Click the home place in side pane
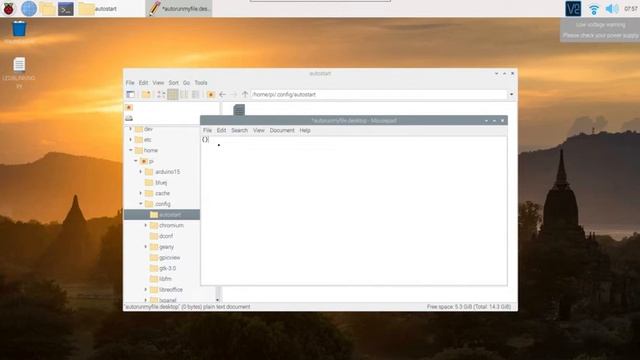 [x=129, y=107]
